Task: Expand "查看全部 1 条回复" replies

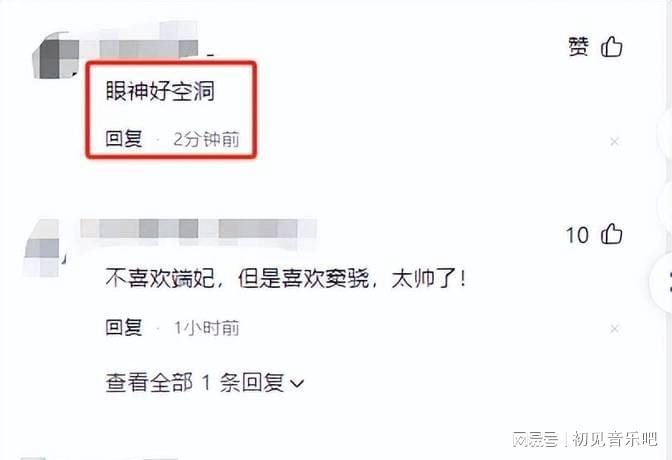Action: (x=204, y=382)
